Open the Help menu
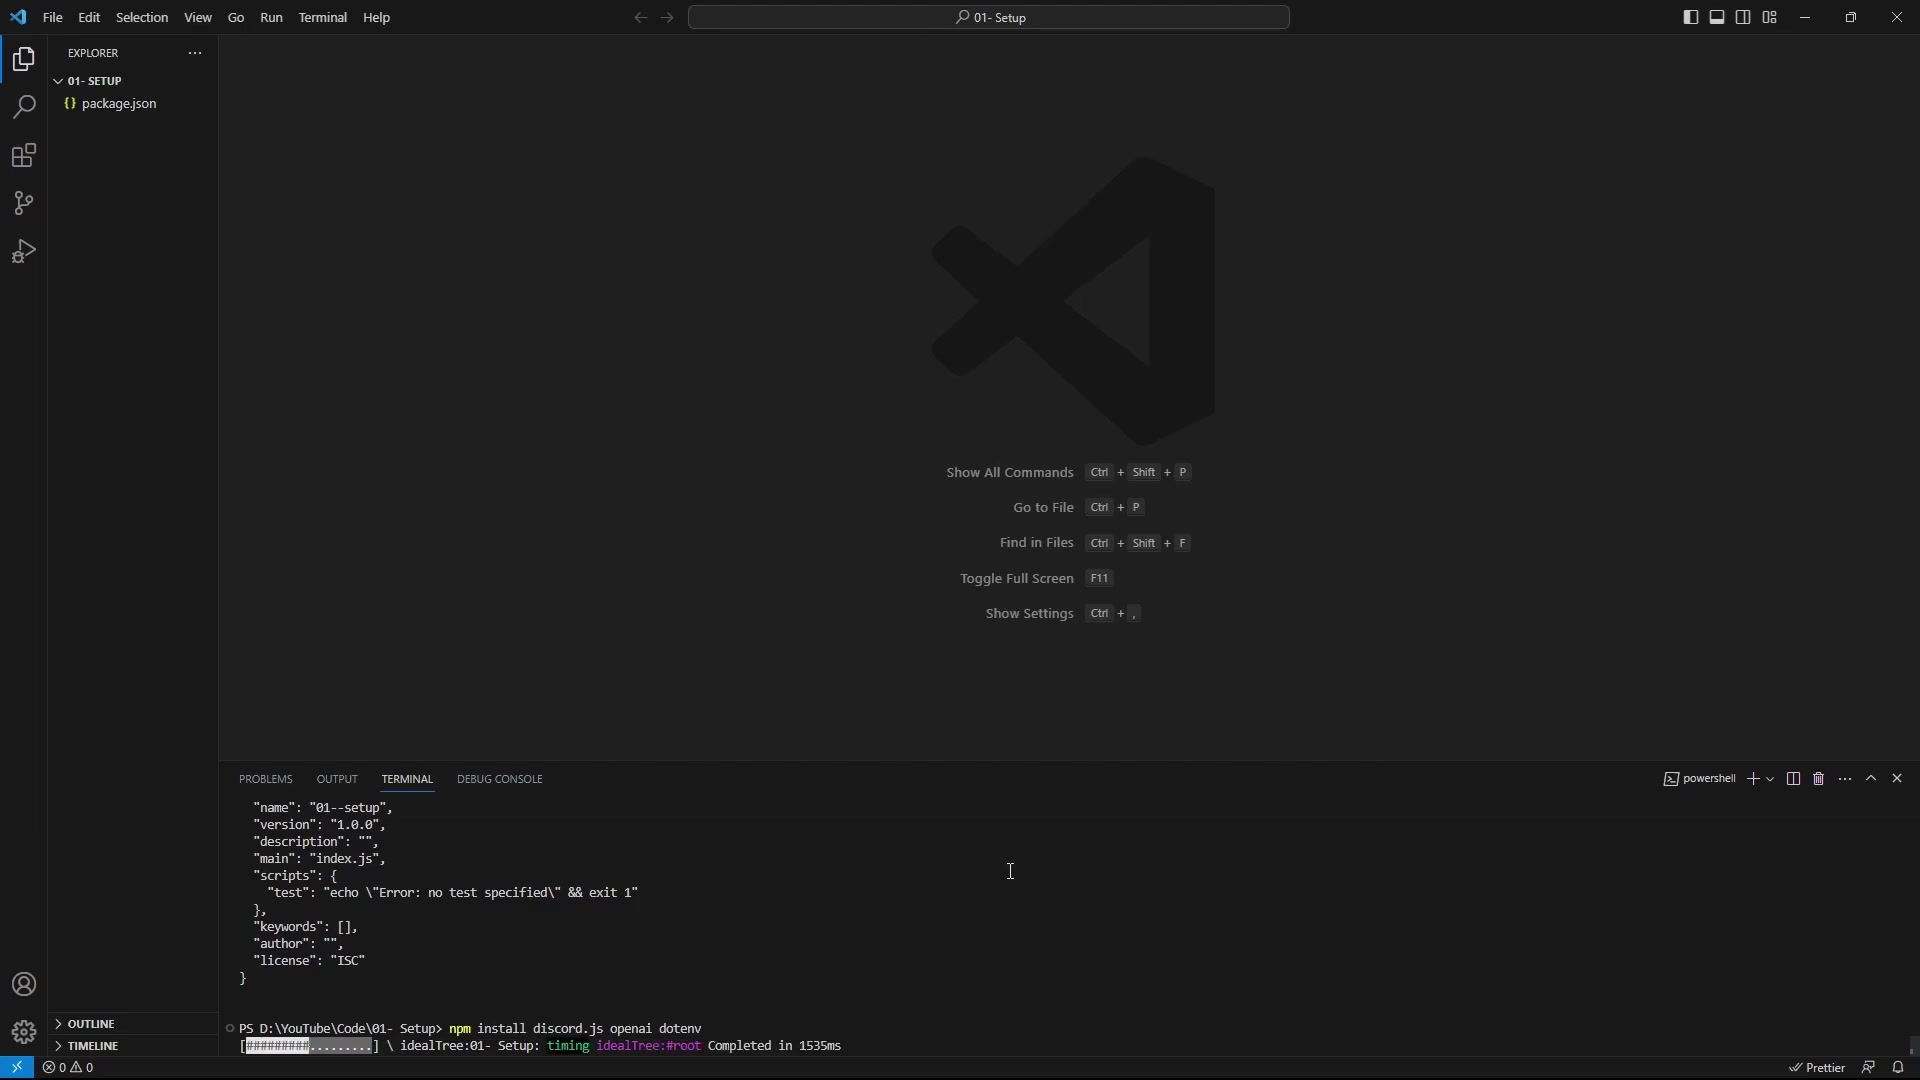Image resolution: width=1920 pixels, height=1080 pixels. (x=377, y=18)
